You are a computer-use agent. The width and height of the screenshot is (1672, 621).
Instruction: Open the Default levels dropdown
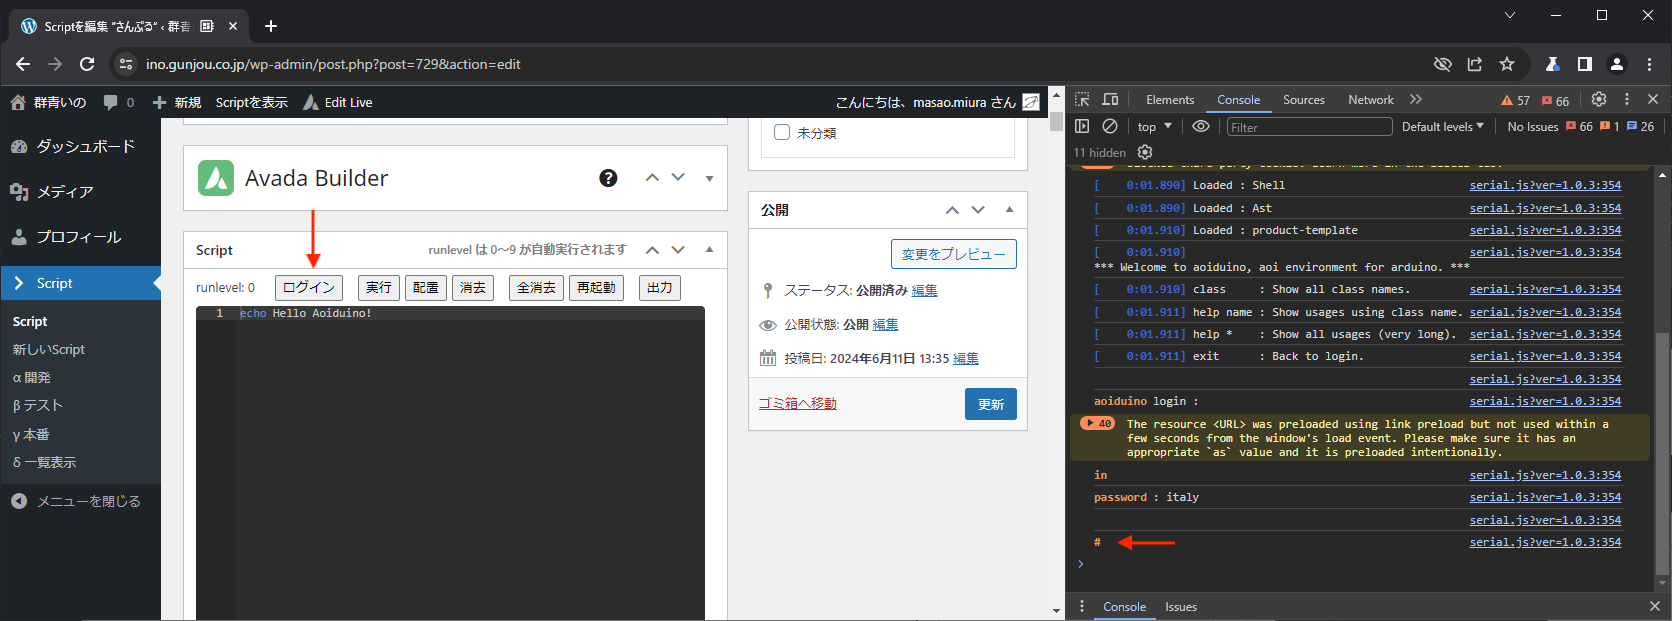coord(1442,127)
